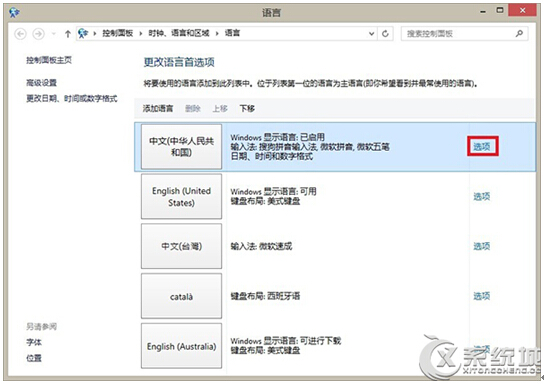This screenshot has width=544, height=384.
Task: Click text Windows 显示语言: 可进行下载
Action: click(286, 341)
